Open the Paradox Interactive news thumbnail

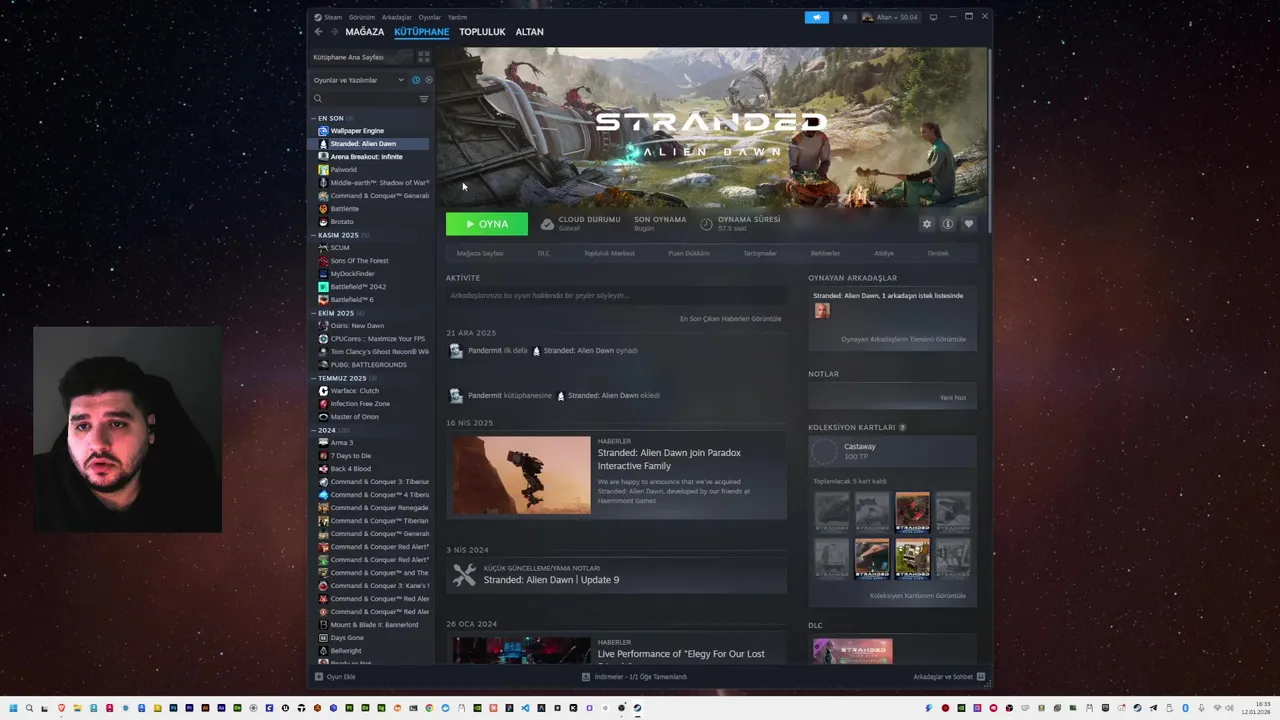pyautogui.click(x=521, y=475)
